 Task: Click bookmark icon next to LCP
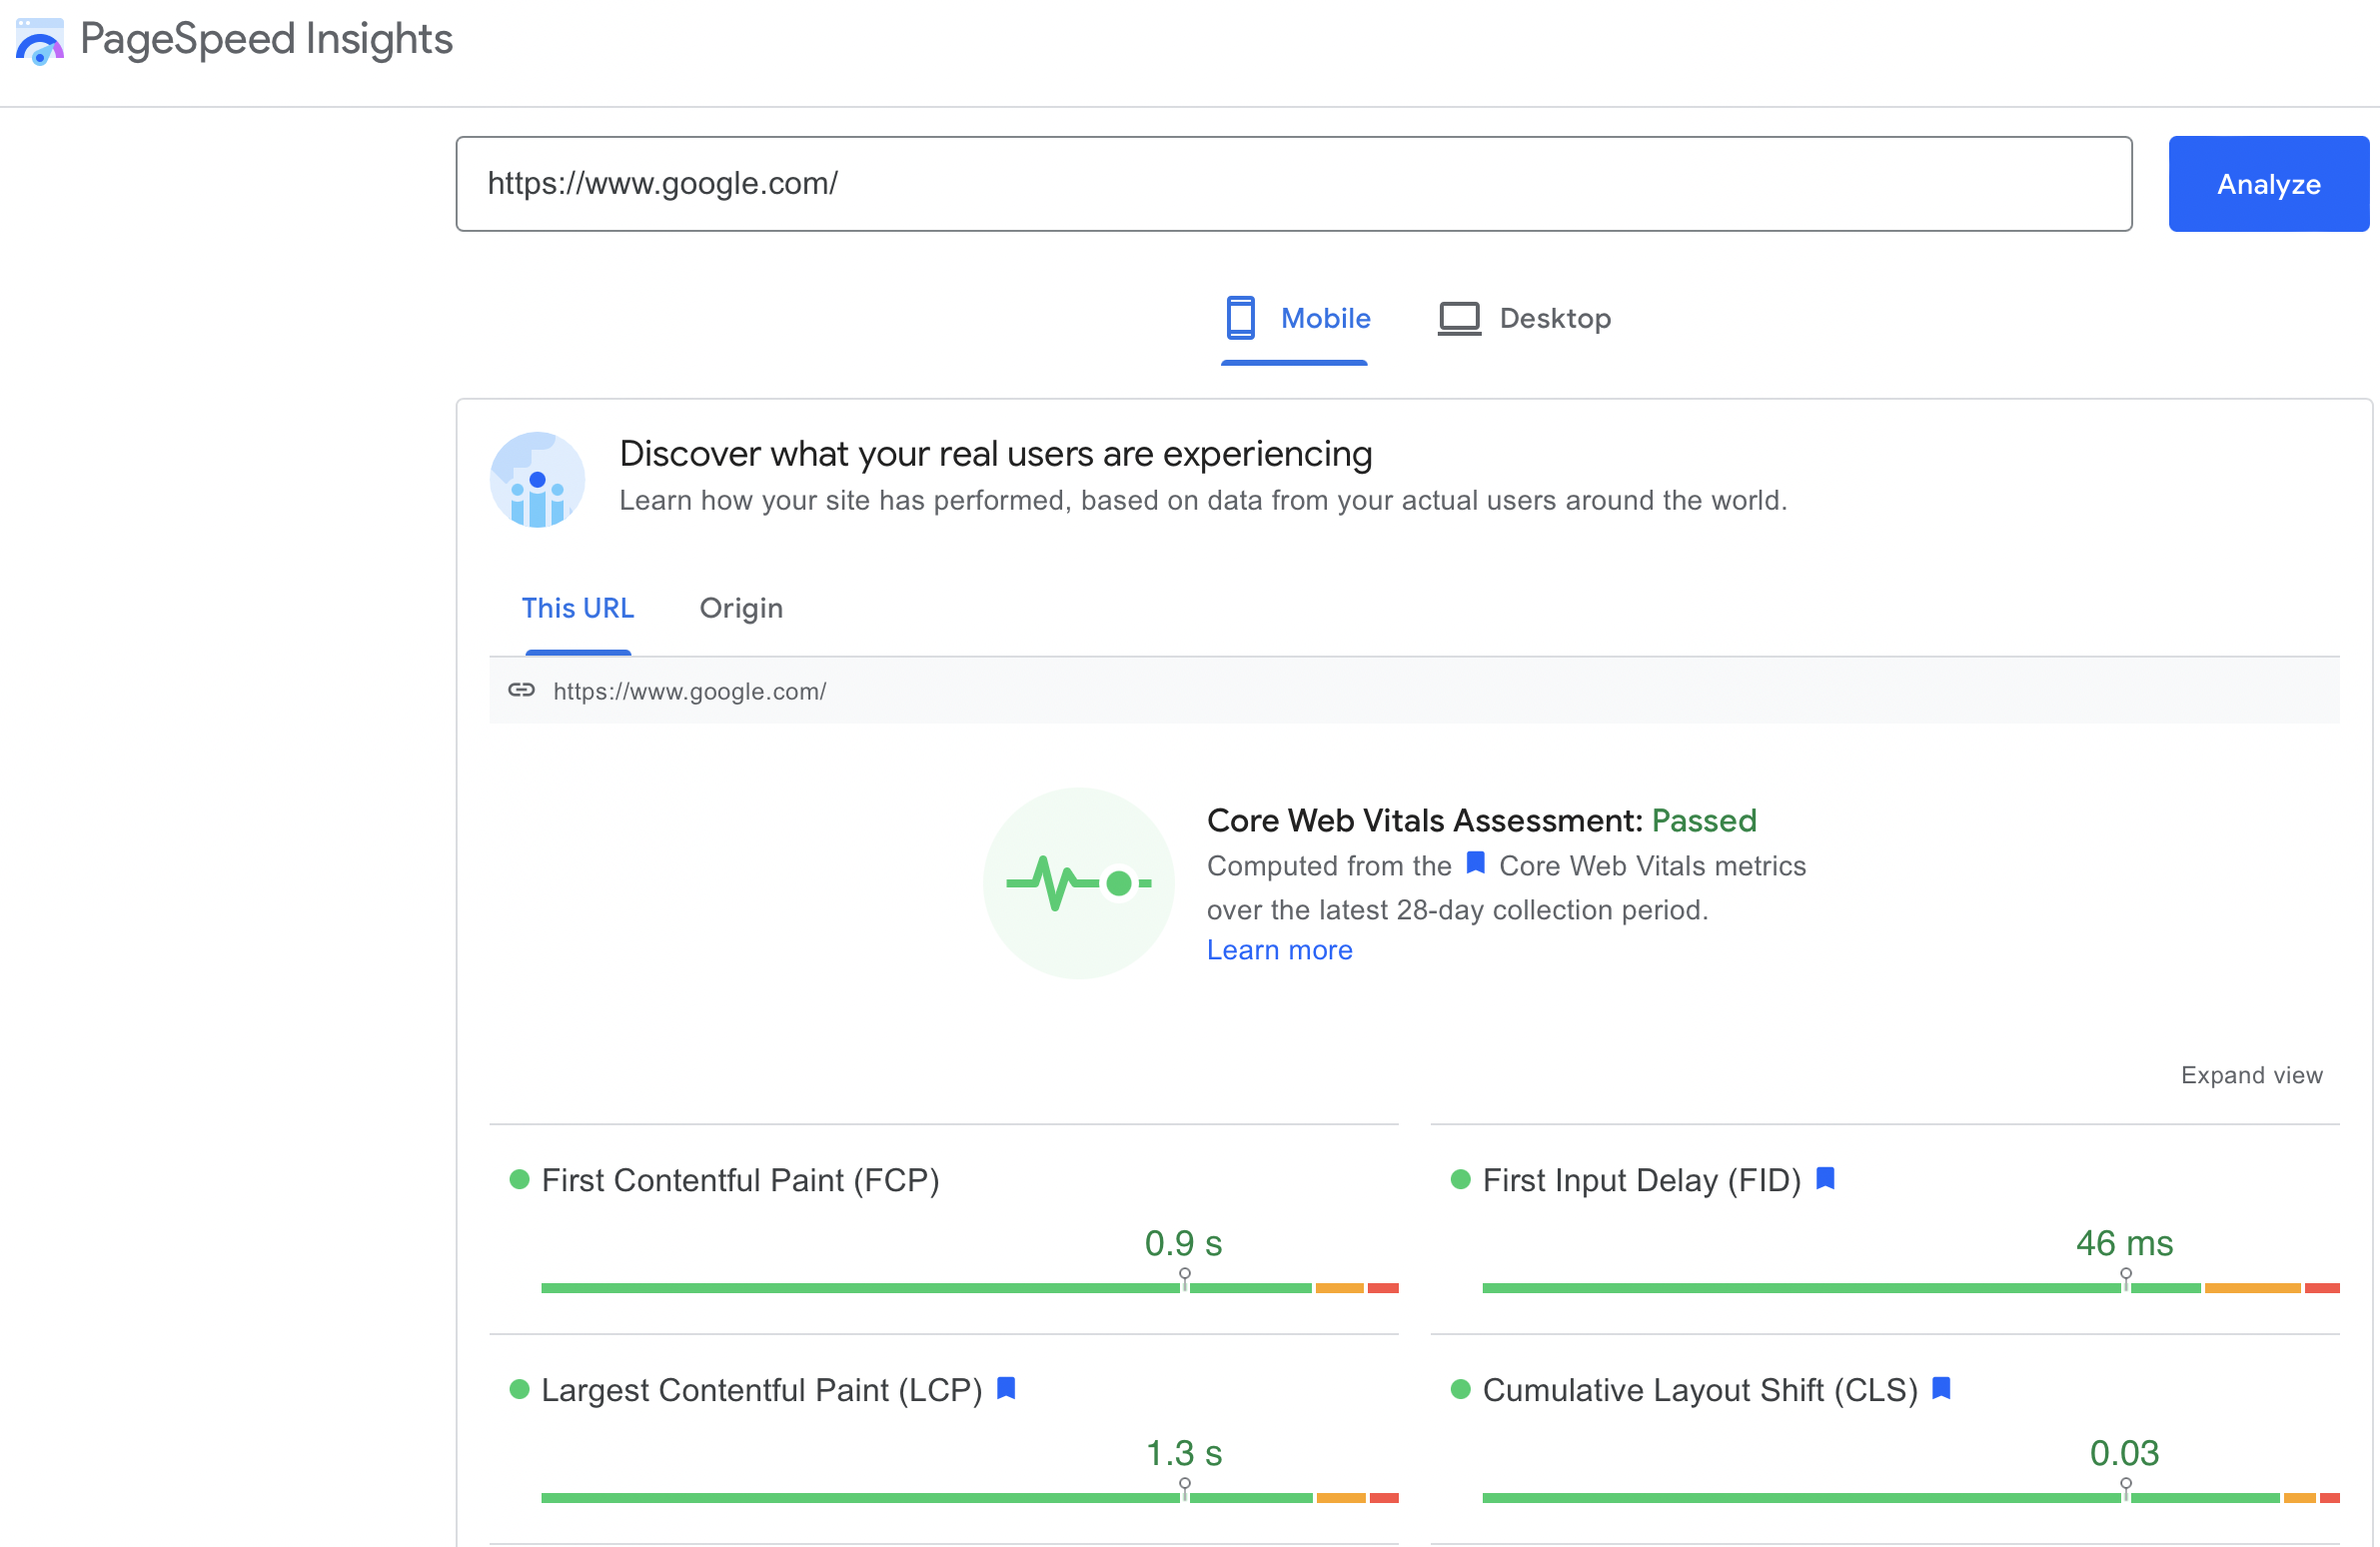pyautogui.click(x=1007, y=1389)
